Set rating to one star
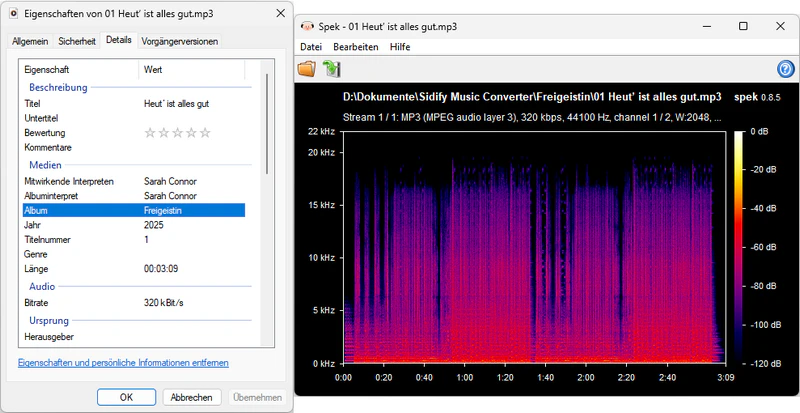This screenshot has height=413, width=800. click(150, 133)
